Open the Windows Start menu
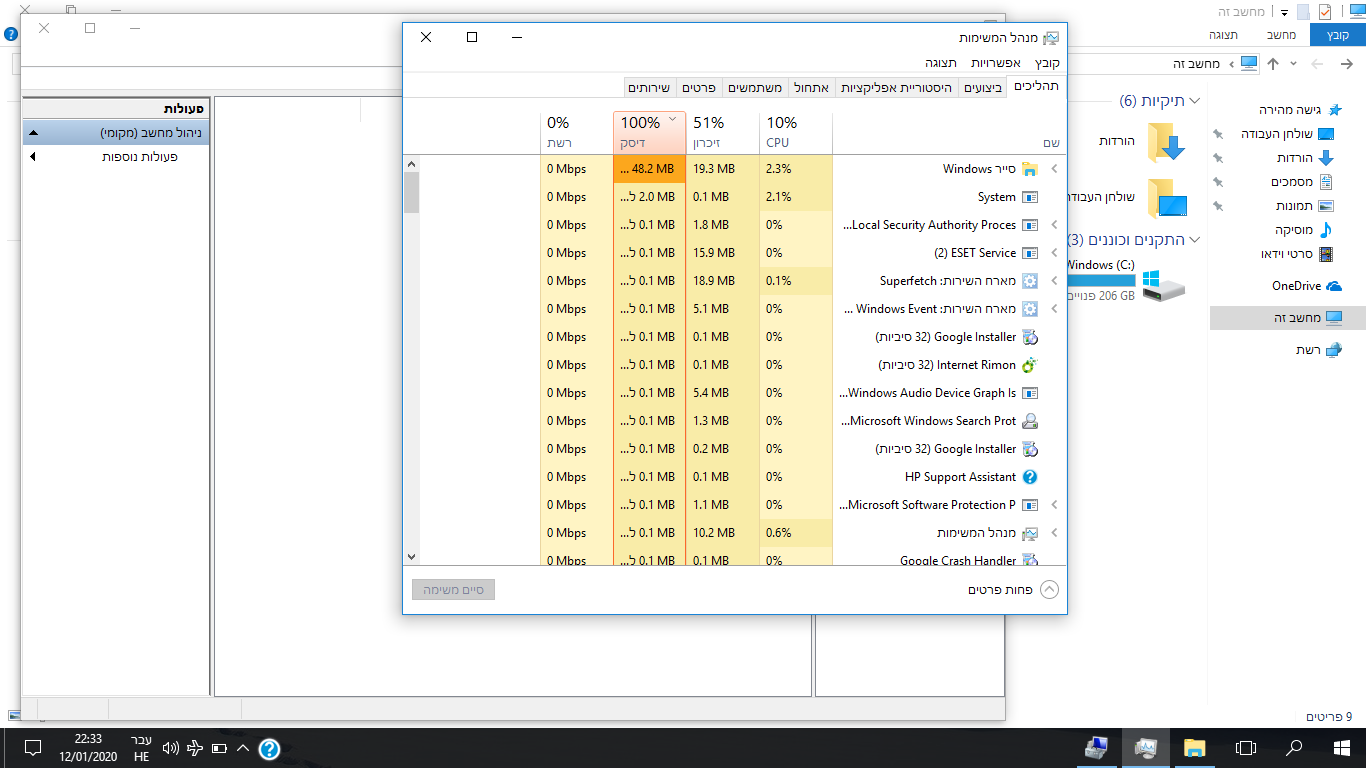This screenshot has width=1366, height=768. [x=1341, y=748]
